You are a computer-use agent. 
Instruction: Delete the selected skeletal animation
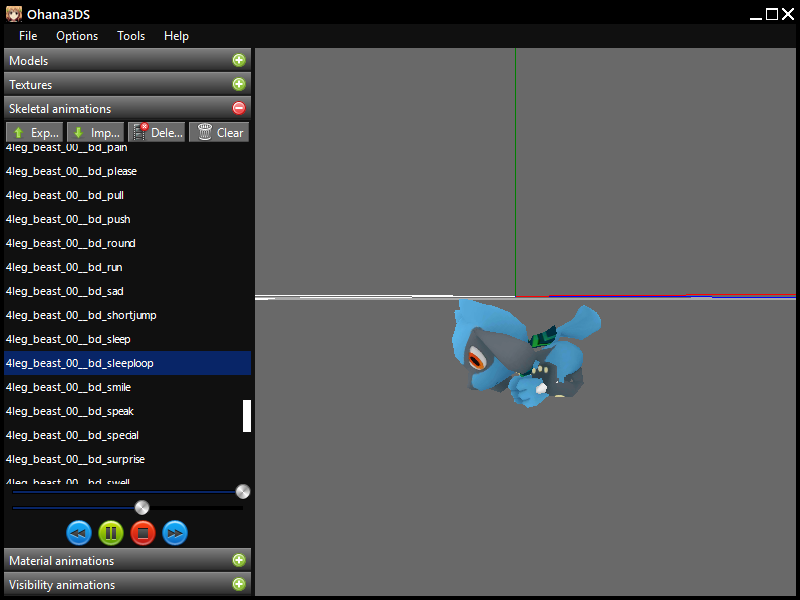tap(157, 132)
